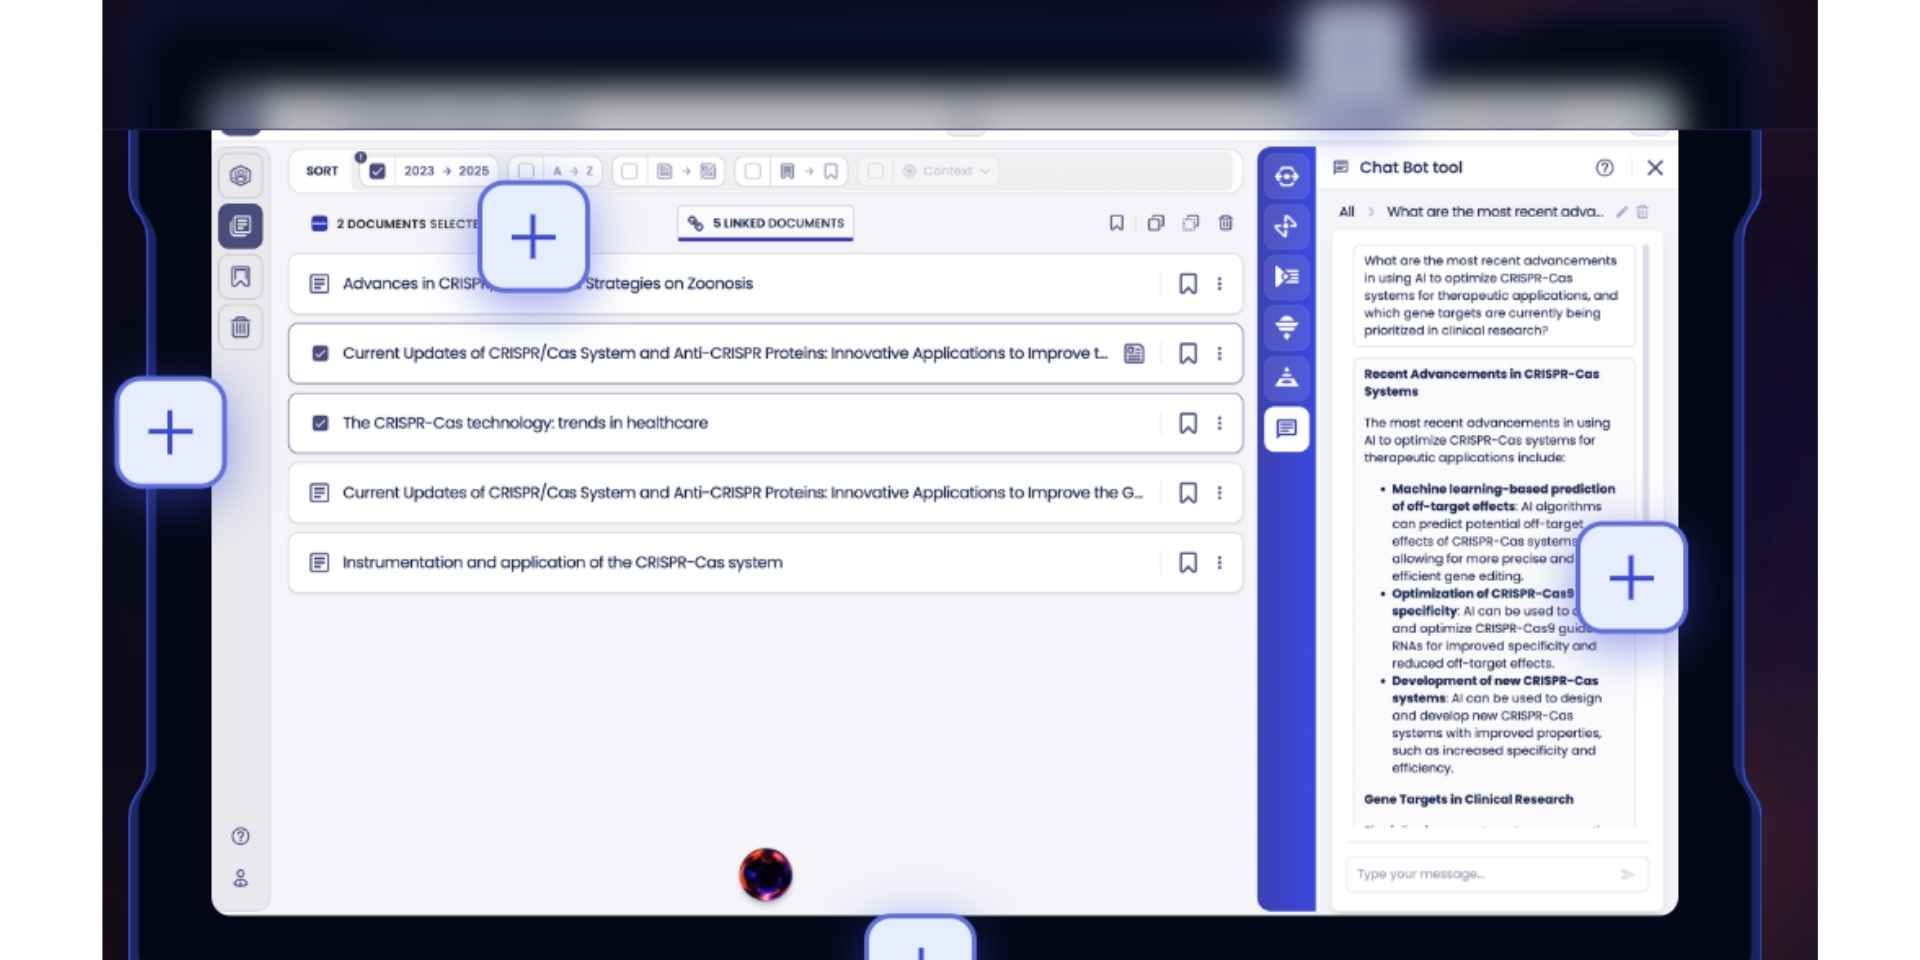Bookmark the 'Instrumentation and application' document
The height and width of the screenshot is (960, 1920).
point(1187,563)
